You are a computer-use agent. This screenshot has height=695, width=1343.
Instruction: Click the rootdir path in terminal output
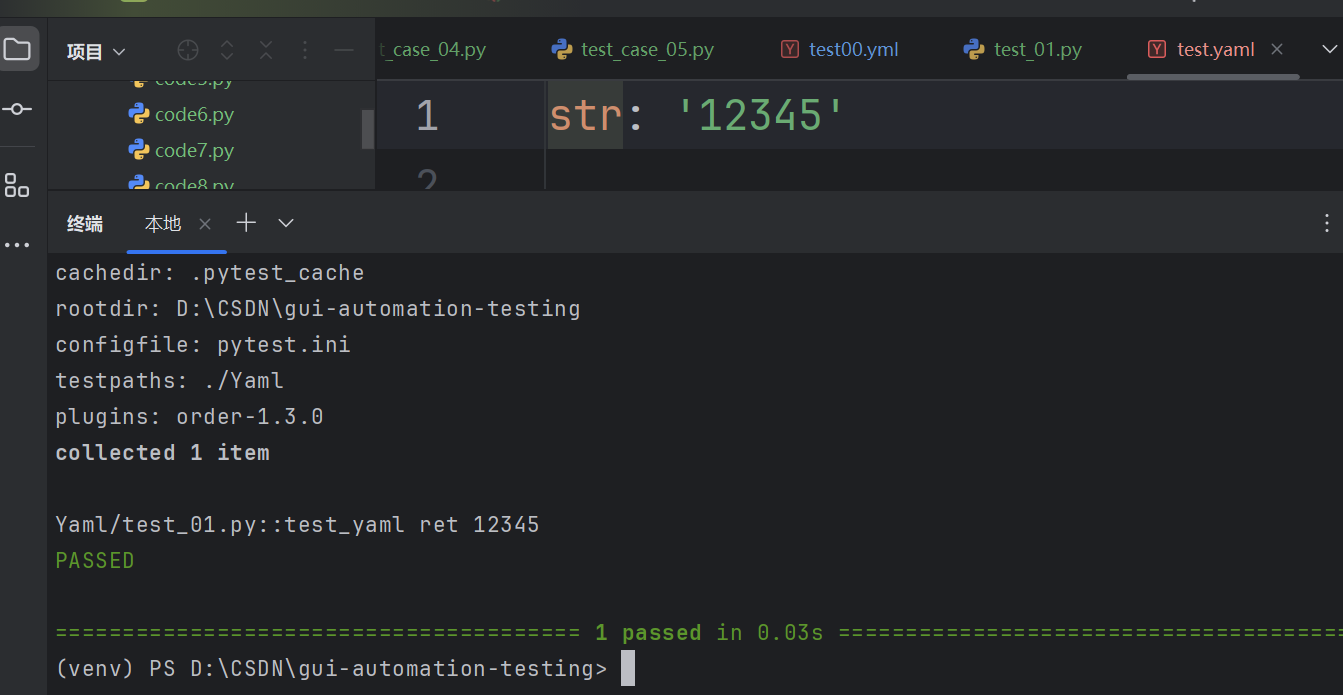(x=378, y=309)
